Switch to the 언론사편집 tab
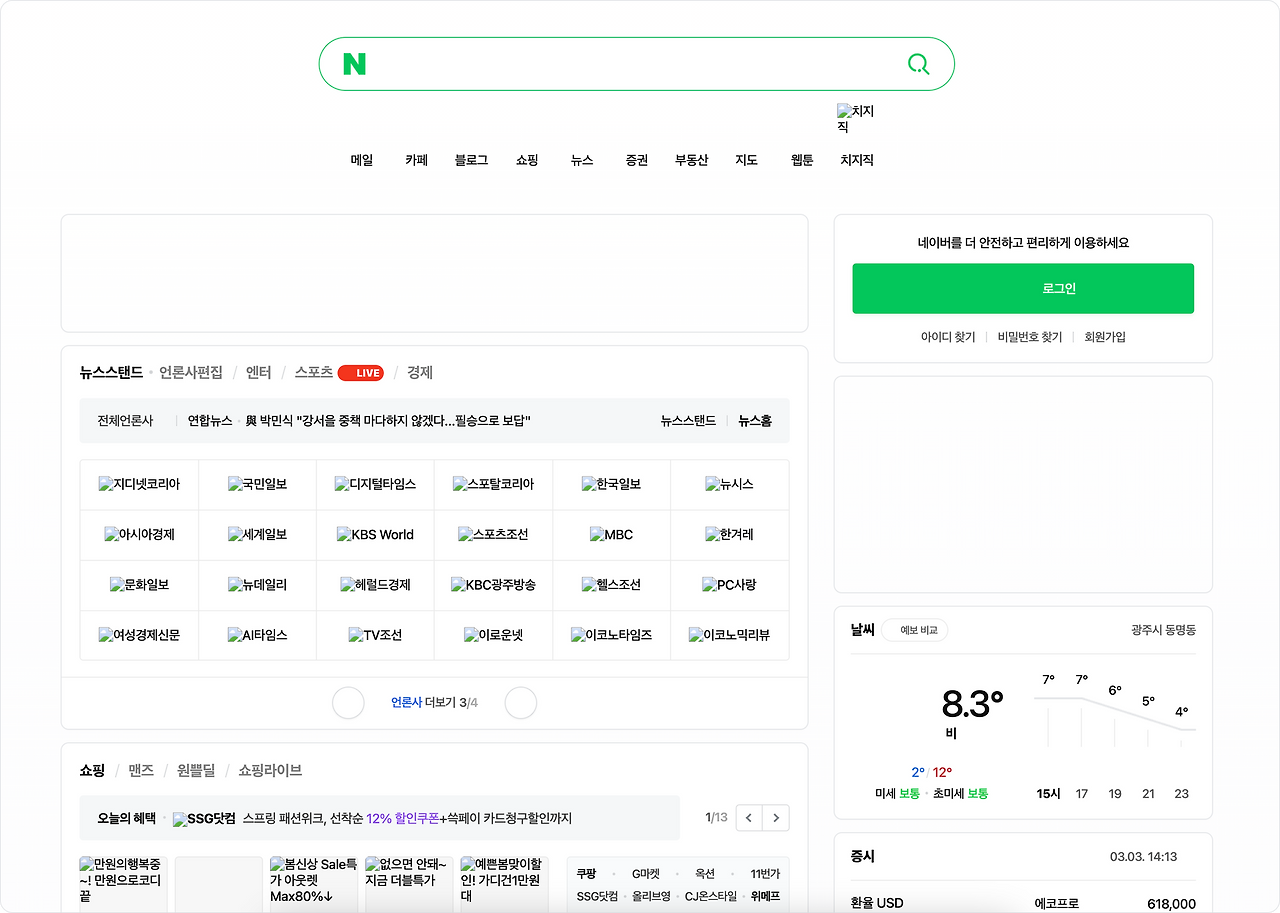Viewport: 1280px width, 913px height. (x=191, y=373)
